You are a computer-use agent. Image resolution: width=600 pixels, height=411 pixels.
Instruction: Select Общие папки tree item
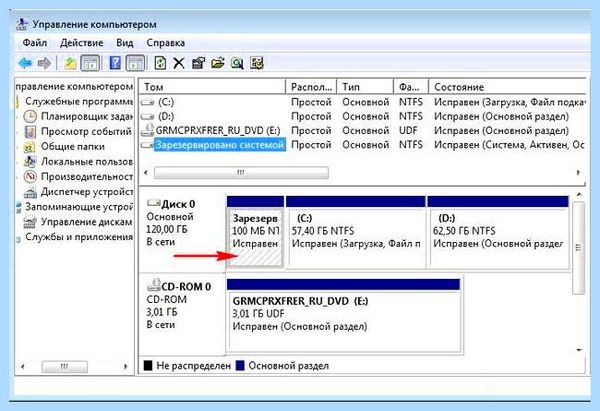pos(73,147)
